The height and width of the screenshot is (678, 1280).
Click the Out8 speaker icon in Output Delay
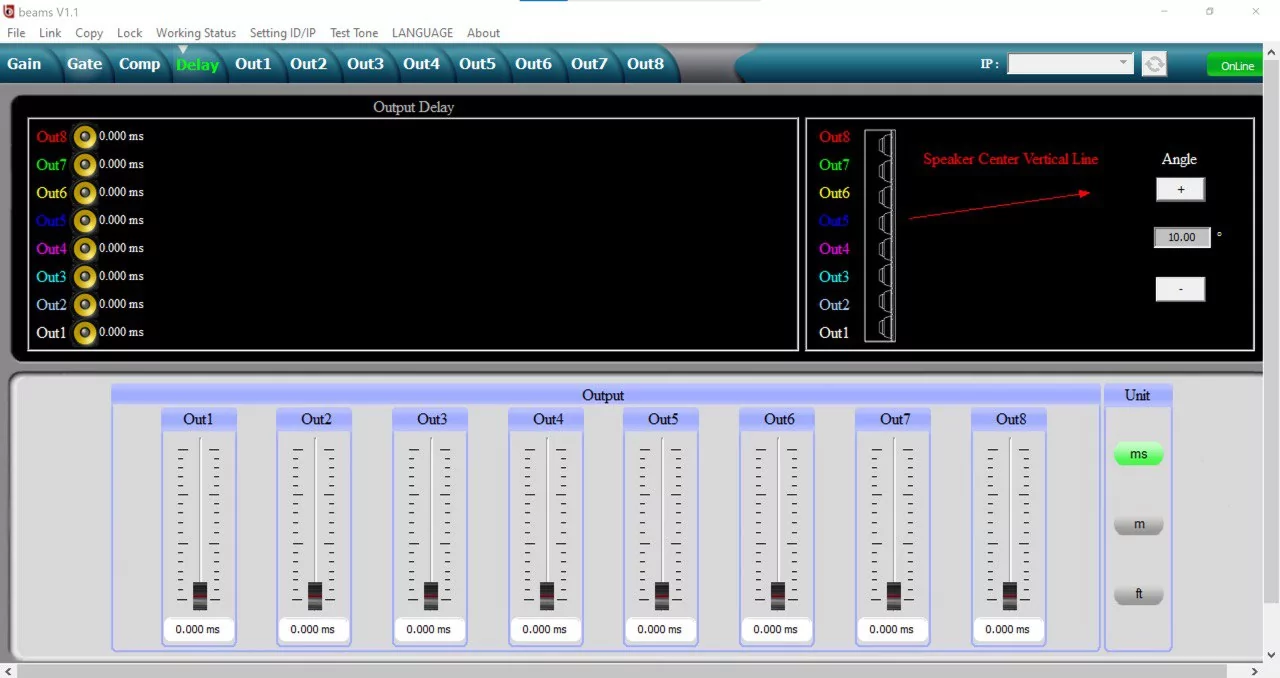coord(85,137)
